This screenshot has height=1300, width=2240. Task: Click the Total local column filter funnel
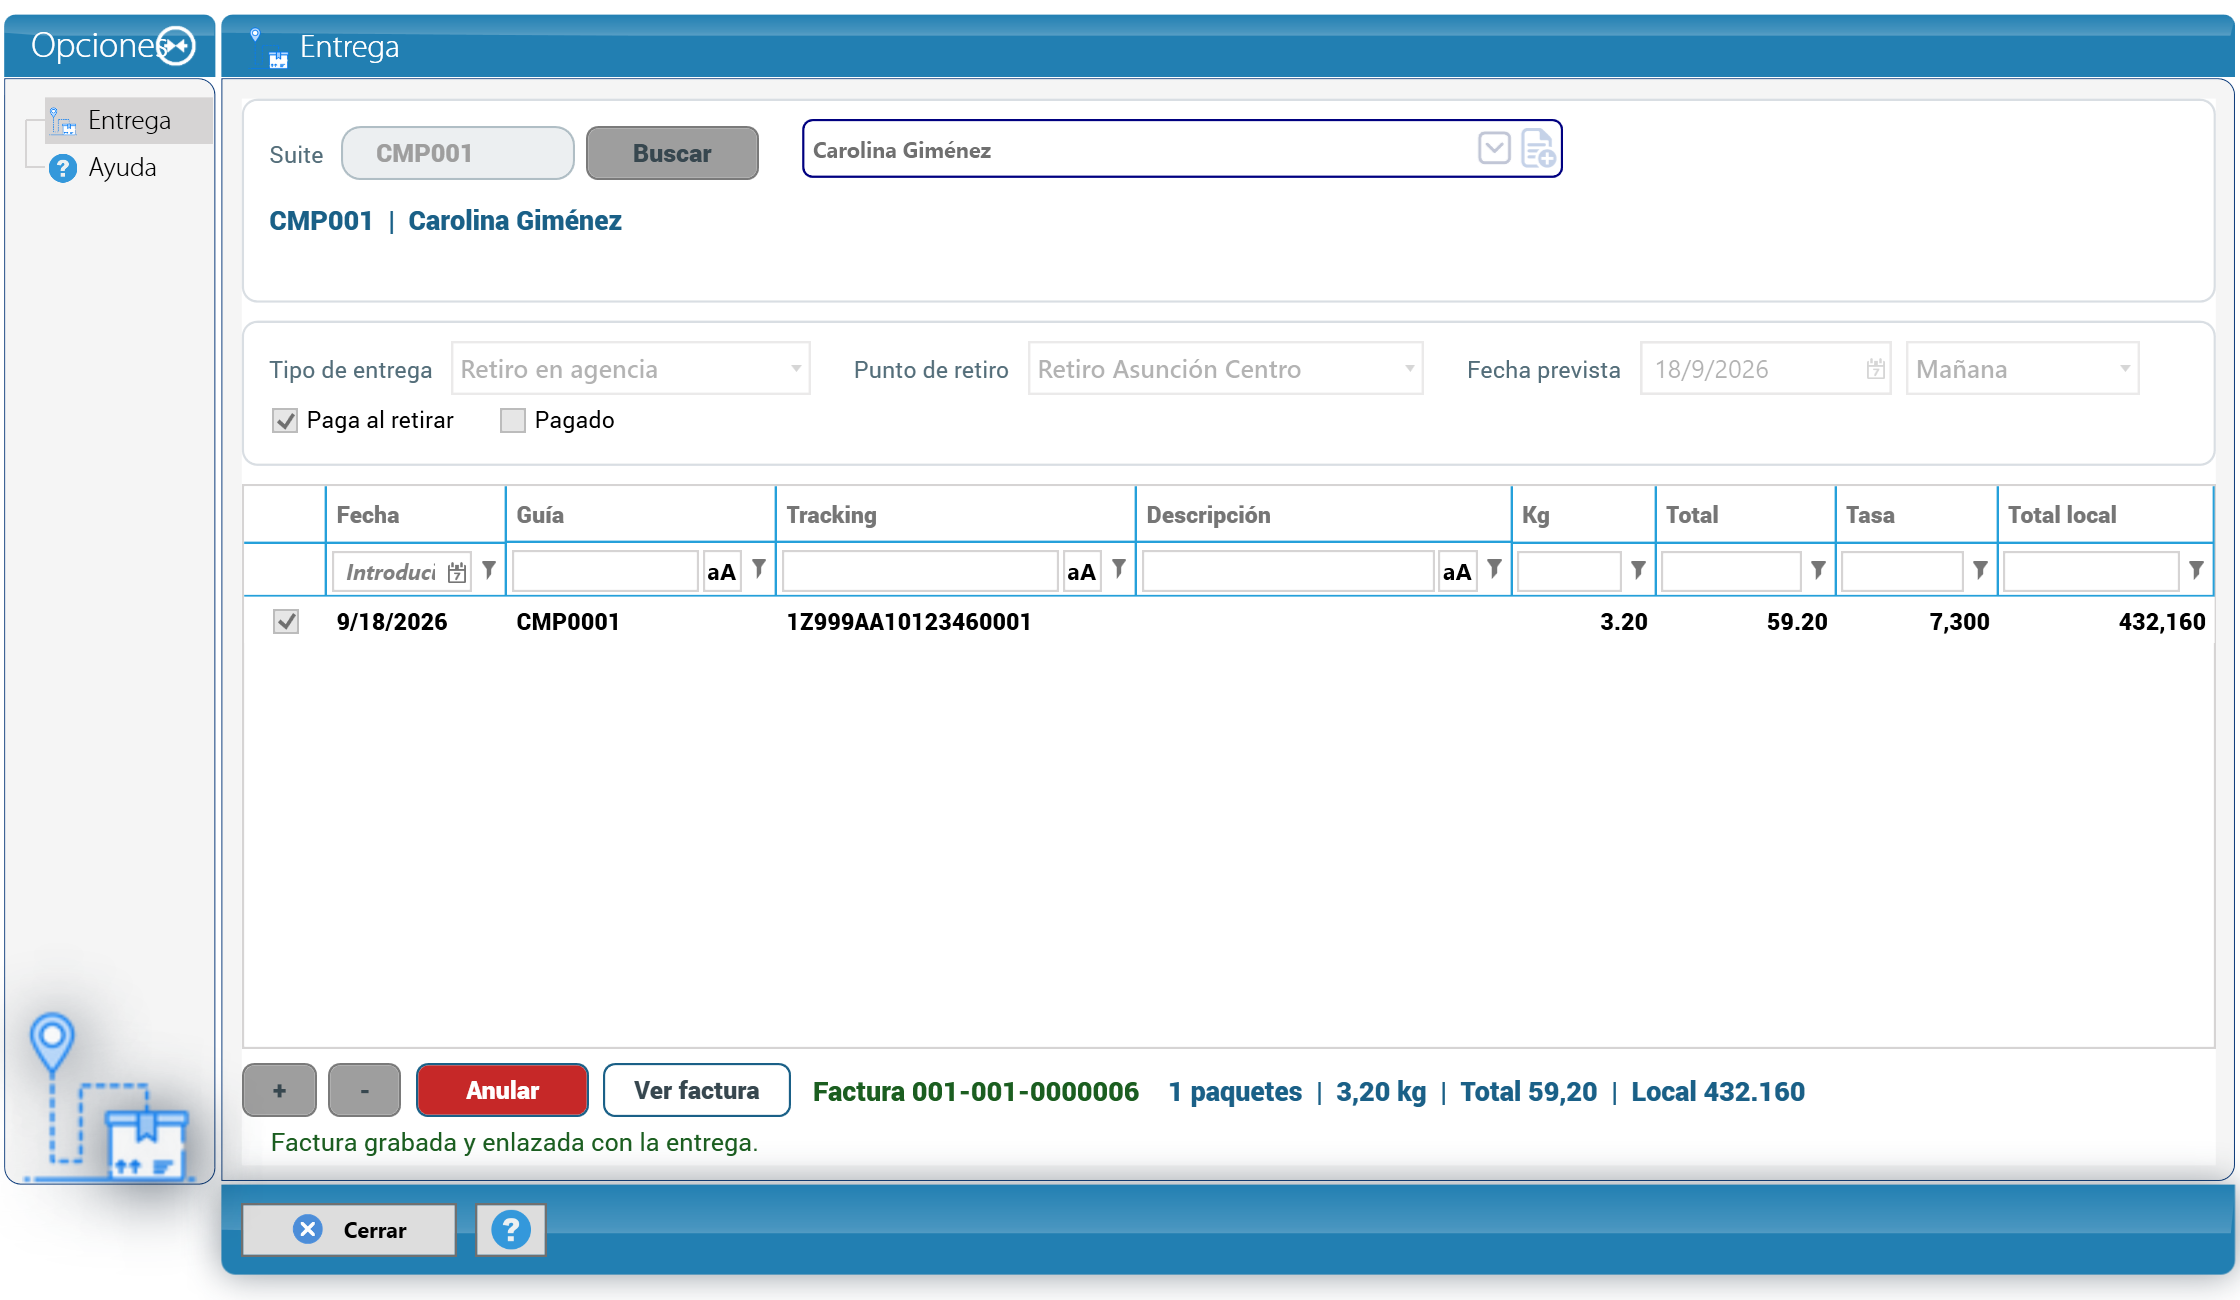pos(2196,570)
